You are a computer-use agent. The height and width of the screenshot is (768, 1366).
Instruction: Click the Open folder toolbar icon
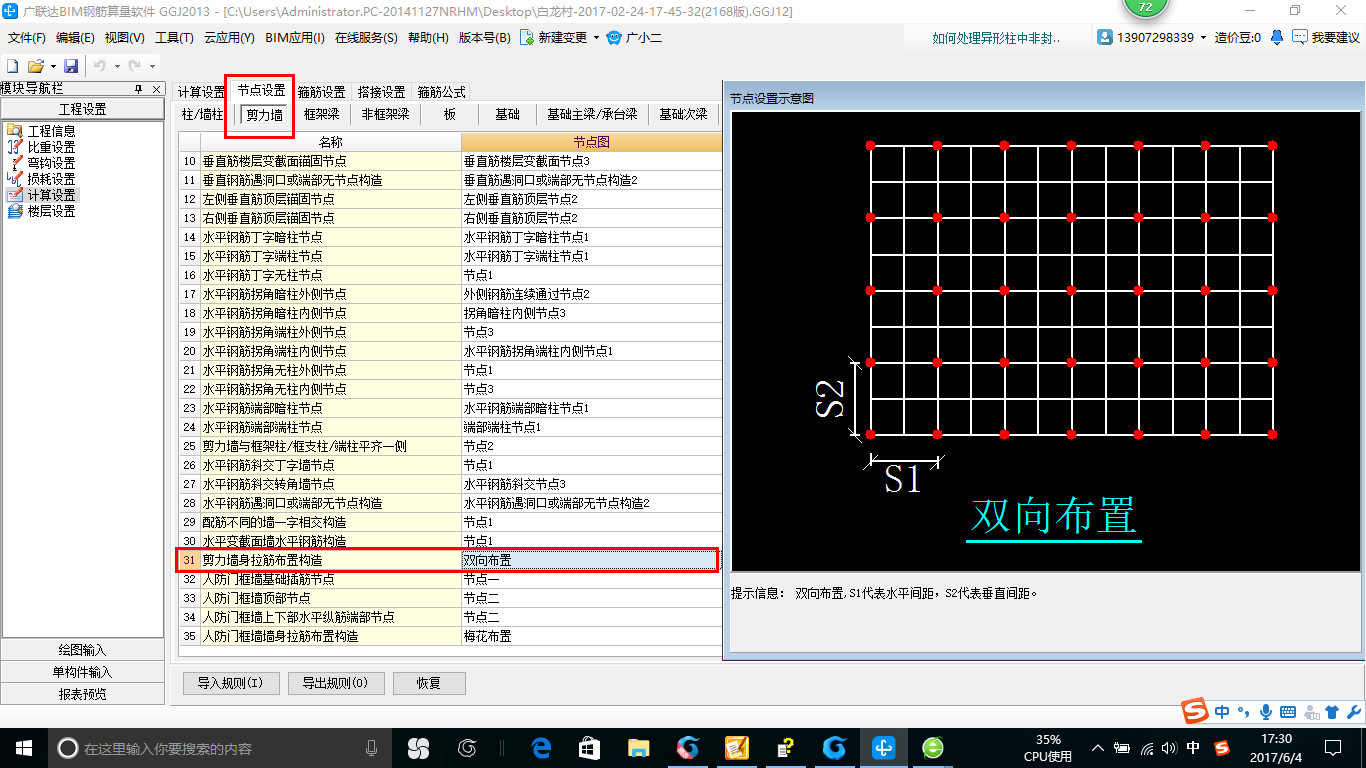click(x=35, y=65)
